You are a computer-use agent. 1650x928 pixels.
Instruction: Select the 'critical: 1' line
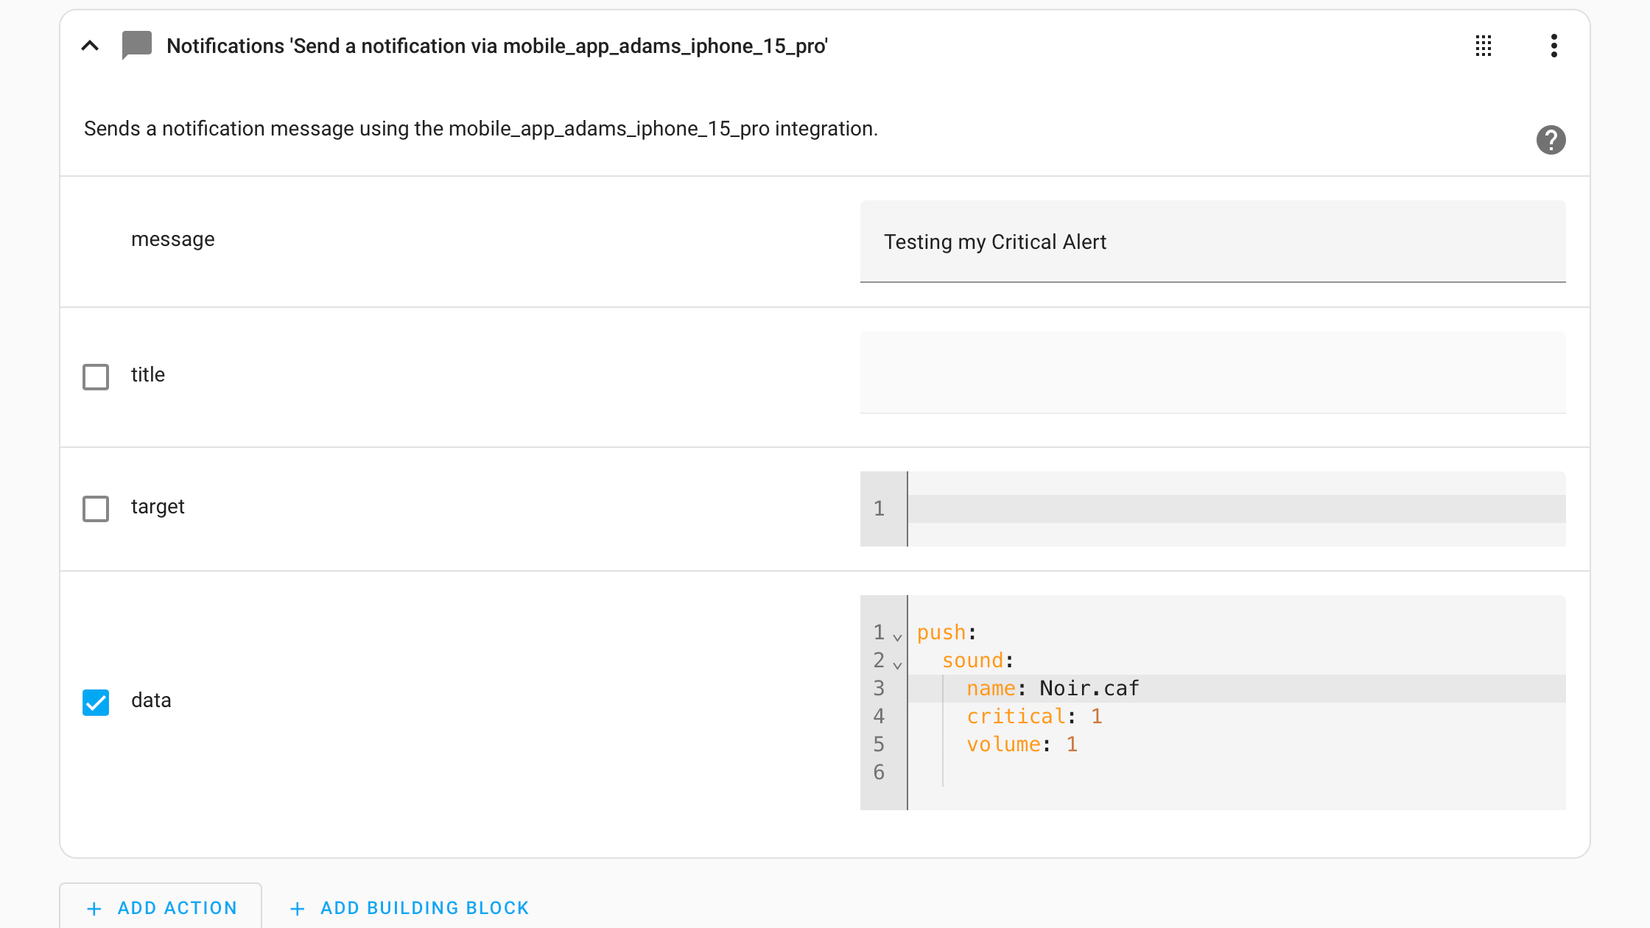[x=1034, y=716]
